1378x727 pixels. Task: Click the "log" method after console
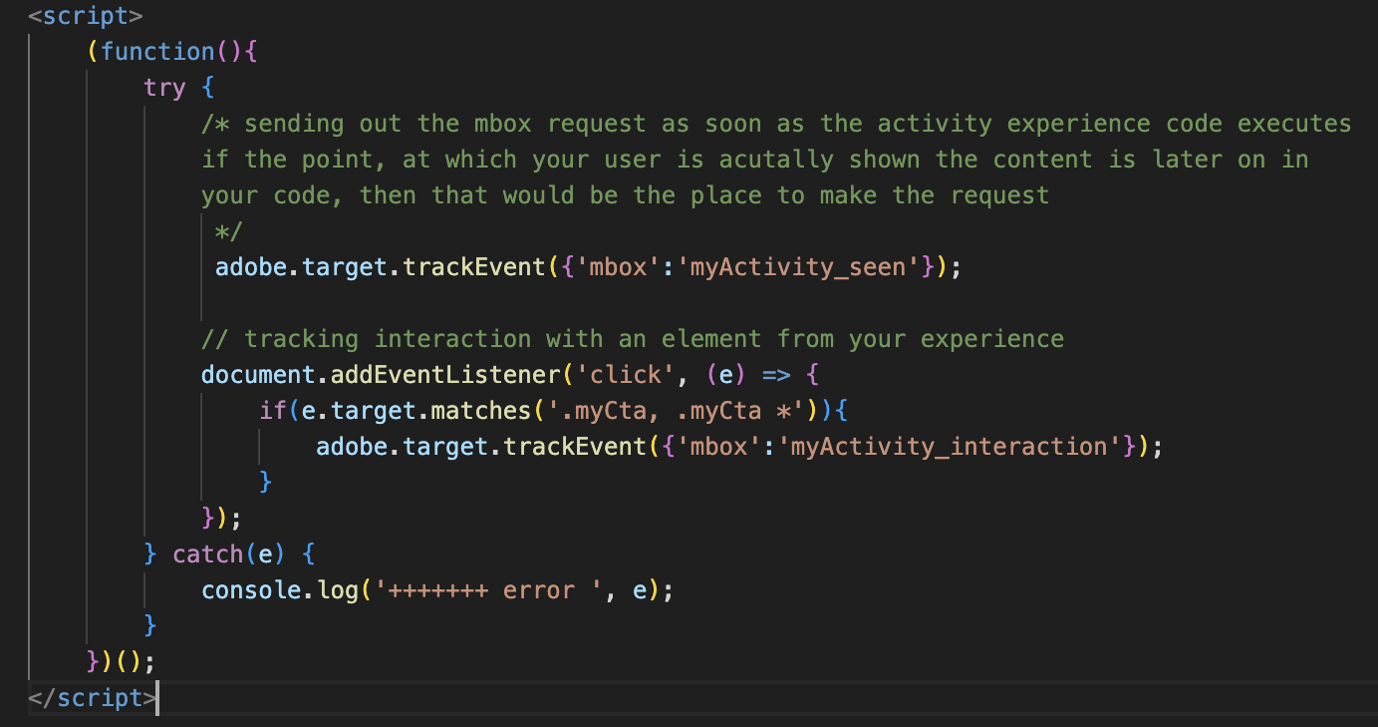click(338, 590)
